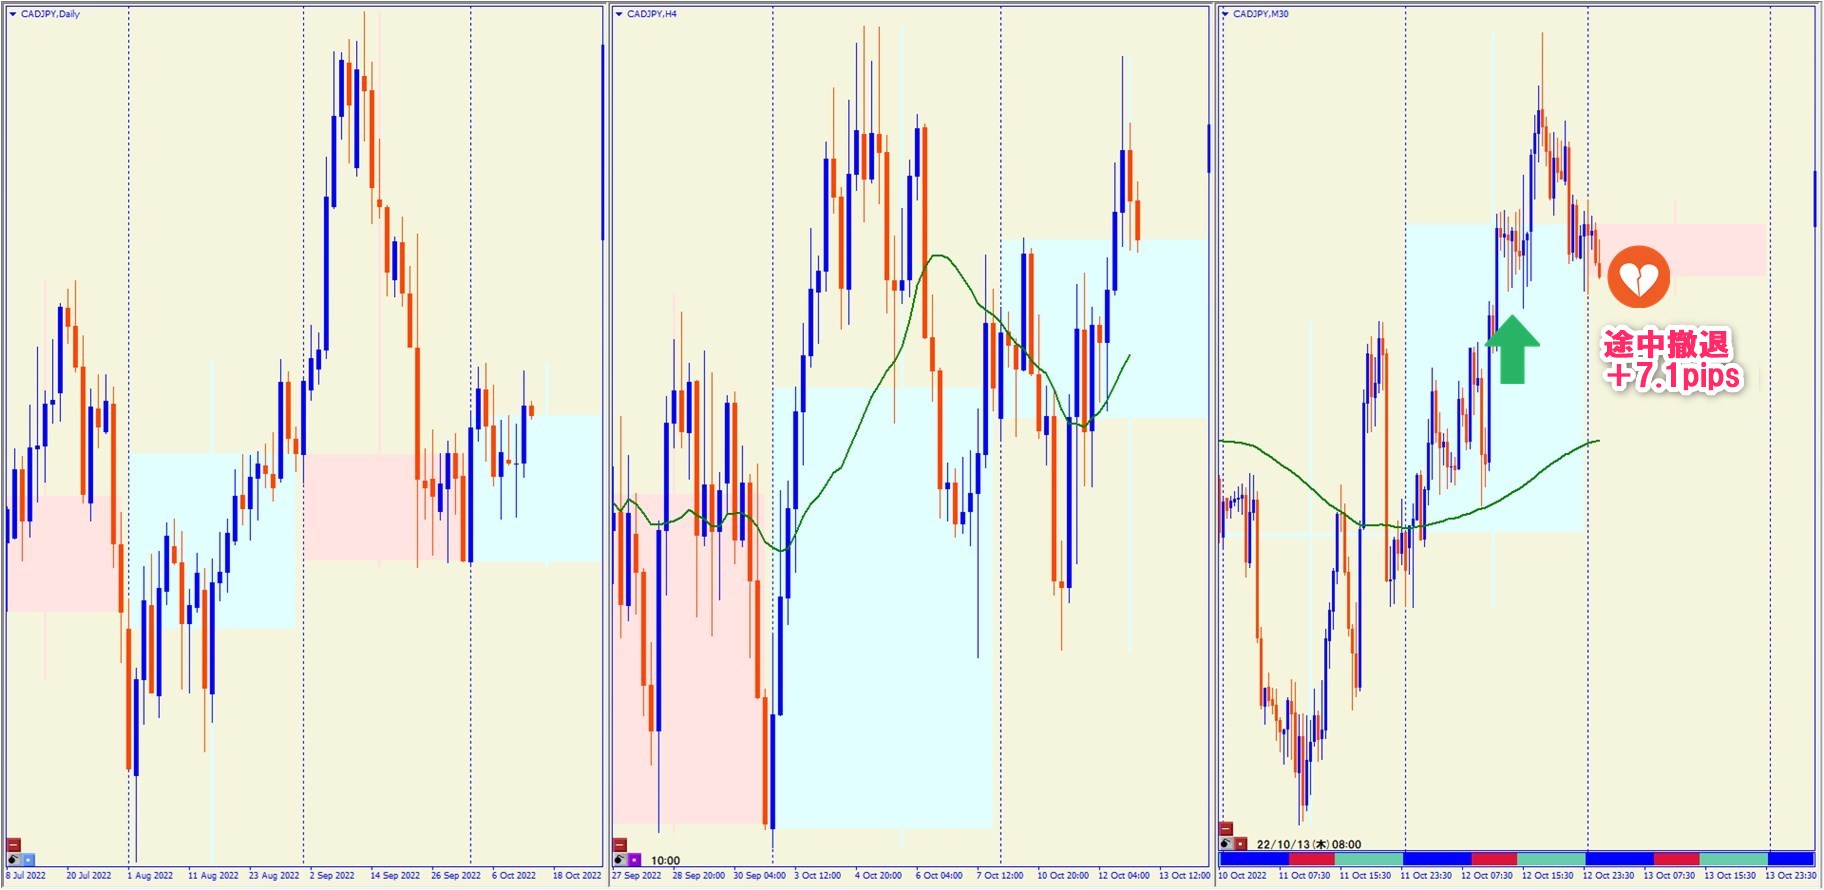Click the red minus button on Daily chart
Screen dimensions: 1824x890
(13, 845)
